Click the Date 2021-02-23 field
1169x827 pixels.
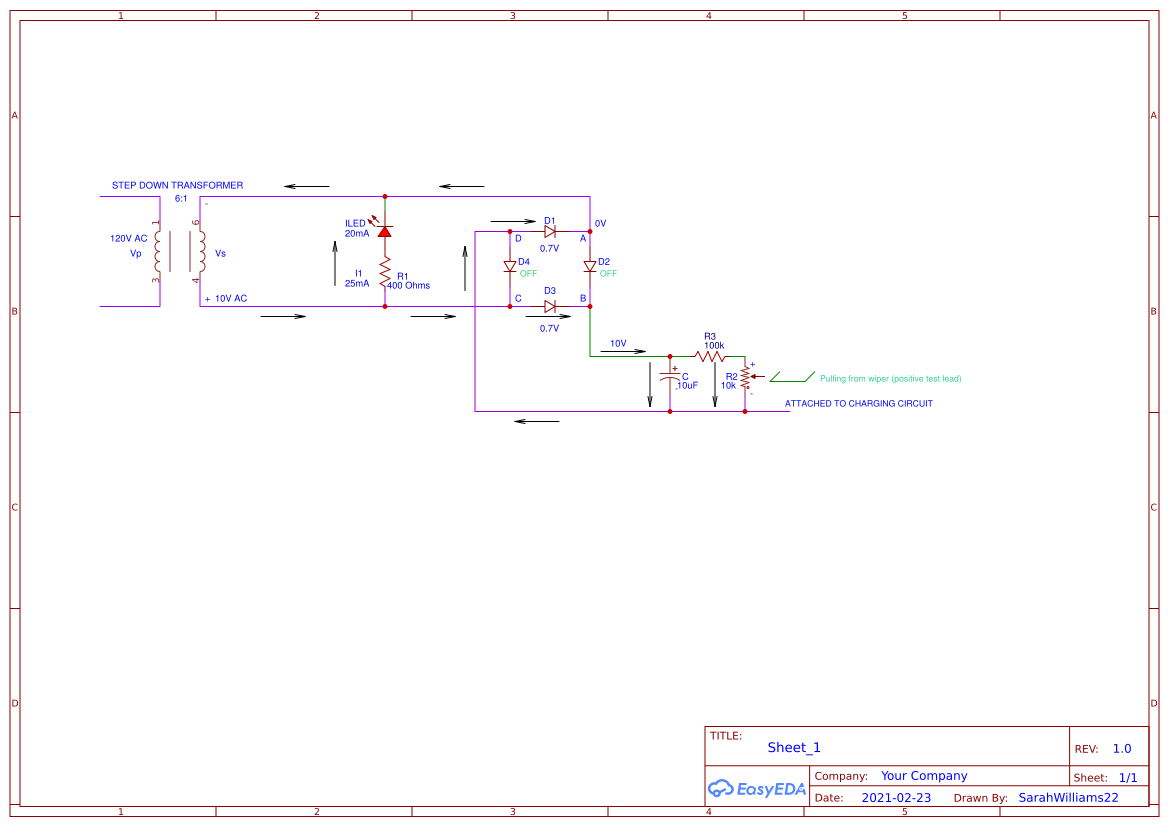(895, 797)
